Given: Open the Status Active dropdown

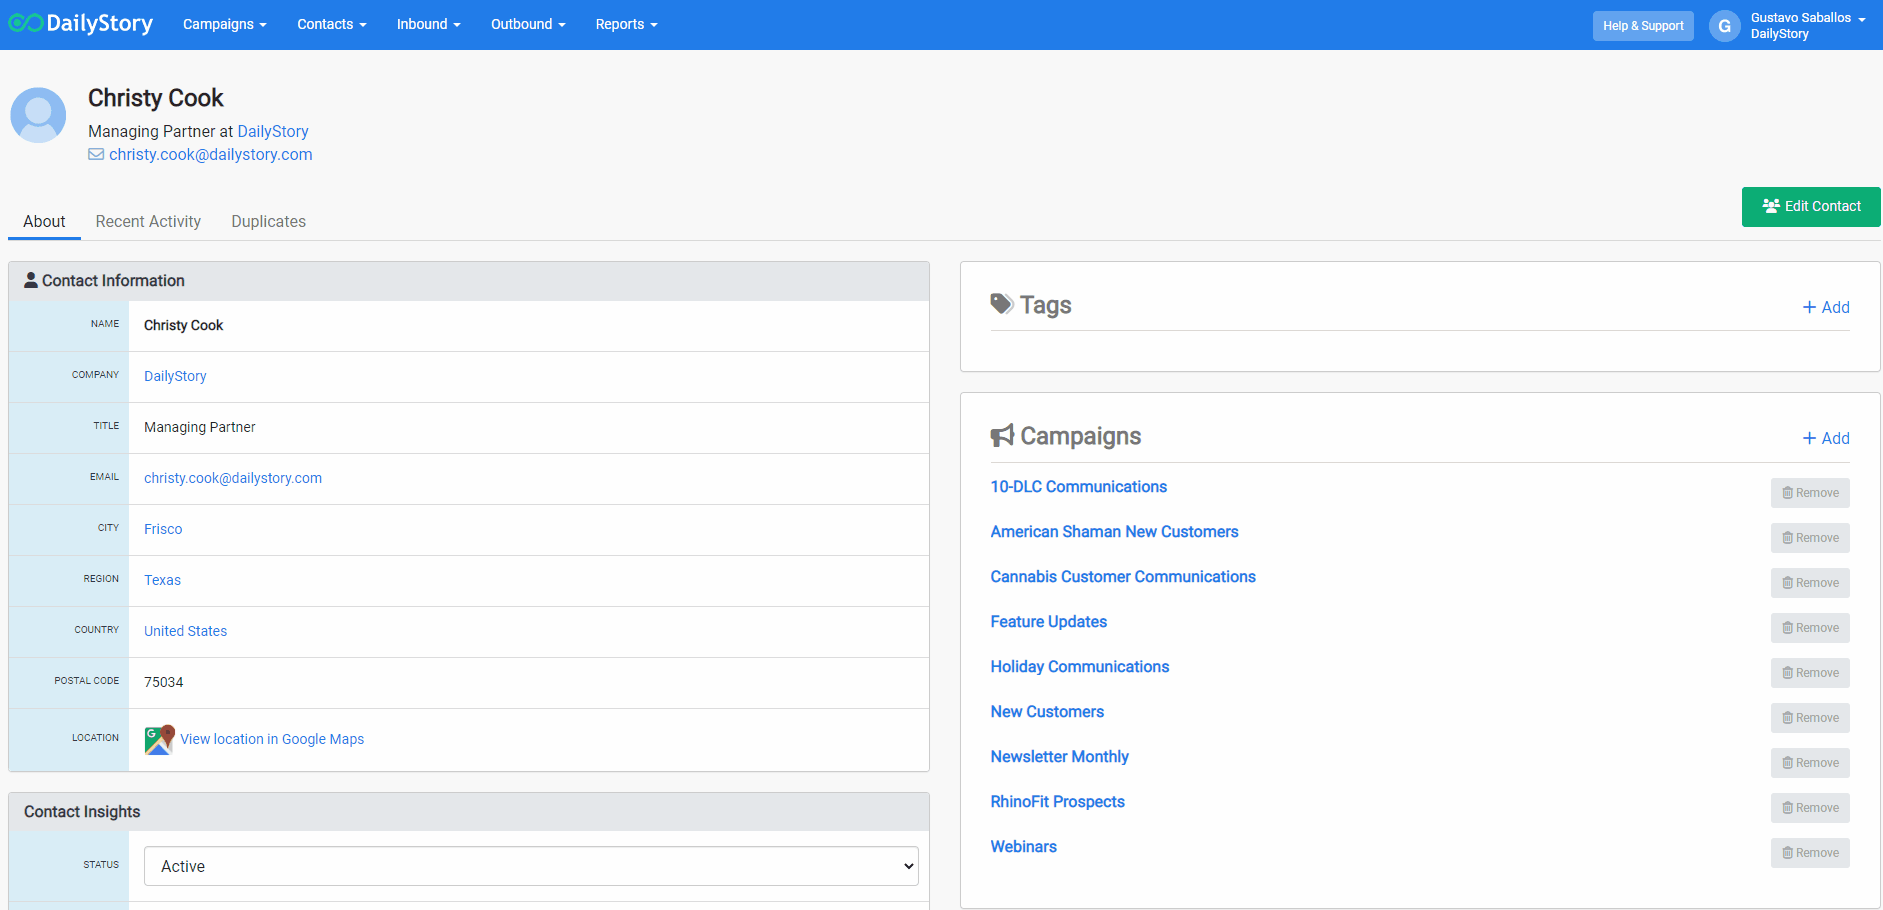Looking at the screenshot, I should tap(531, 866).
